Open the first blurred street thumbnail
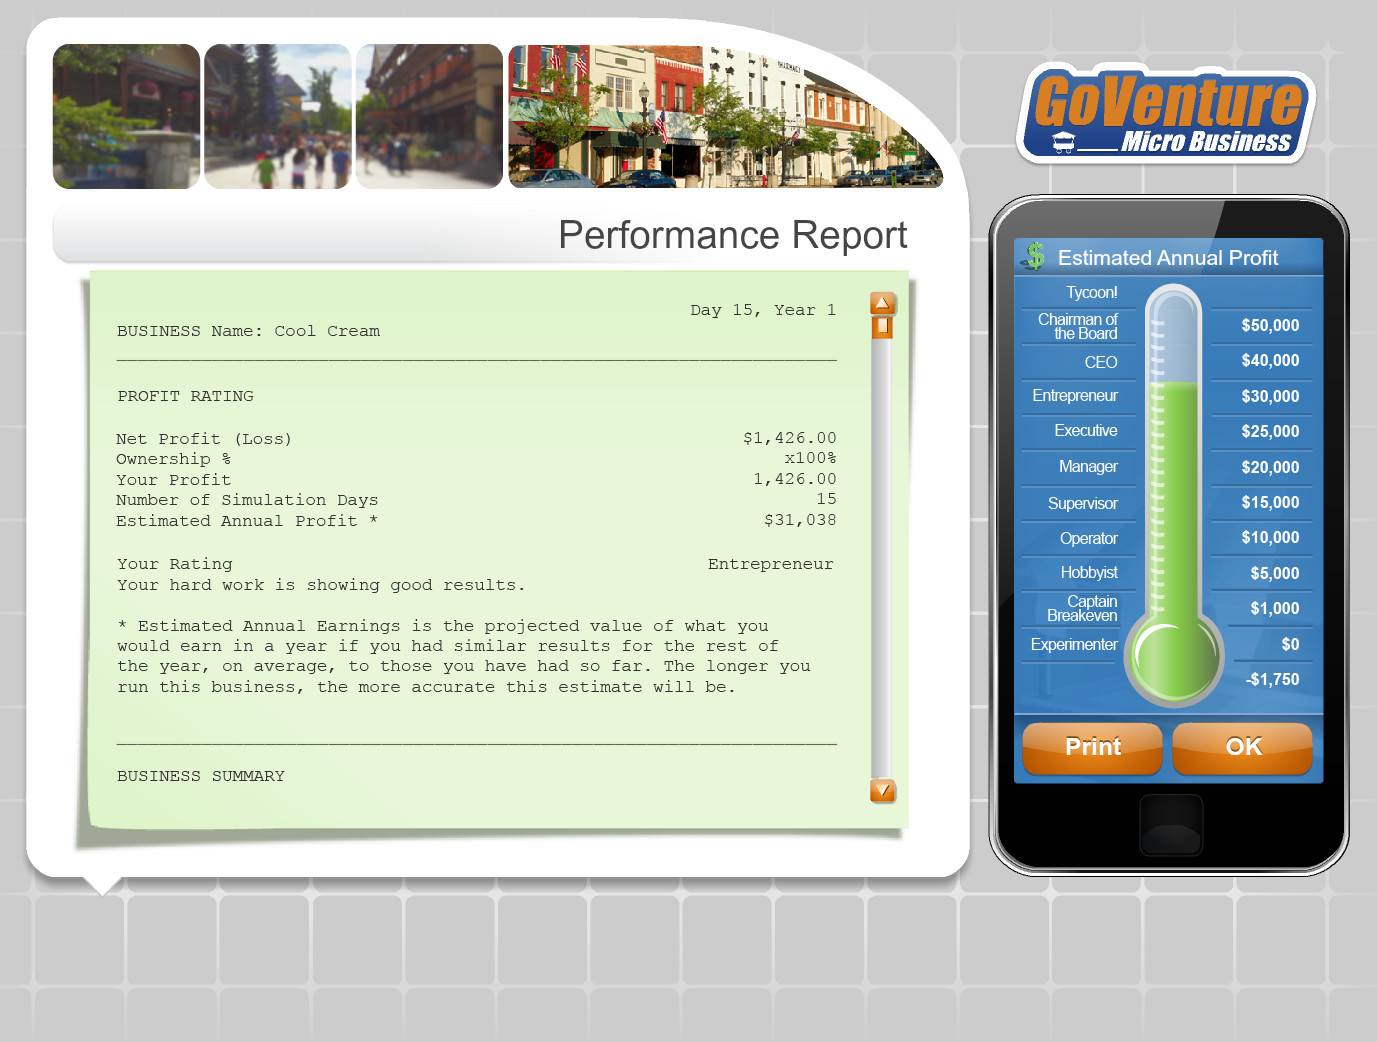This screenshot has height=1042, width=1377. 126,116
